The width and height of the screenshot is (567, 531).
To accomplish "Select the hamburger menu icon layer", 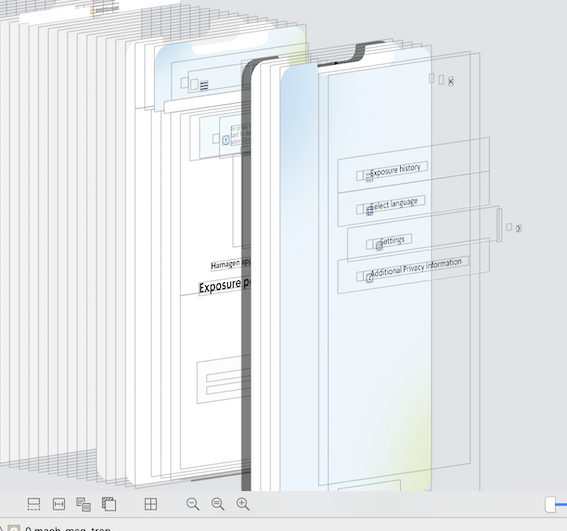I will click(204, 86).
